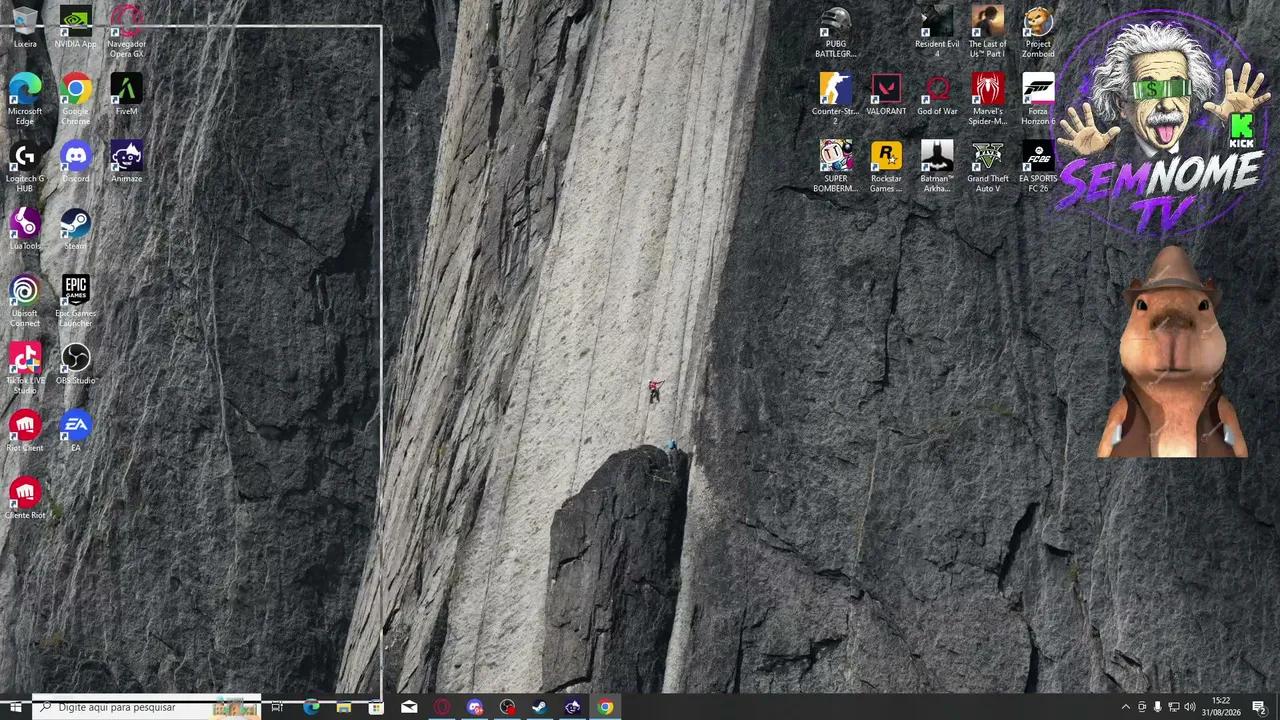The width and height of the screenshot is (1280, 720).
Task: Select the NVIDIA App desktop shortcut
Action: coord(76,28)
